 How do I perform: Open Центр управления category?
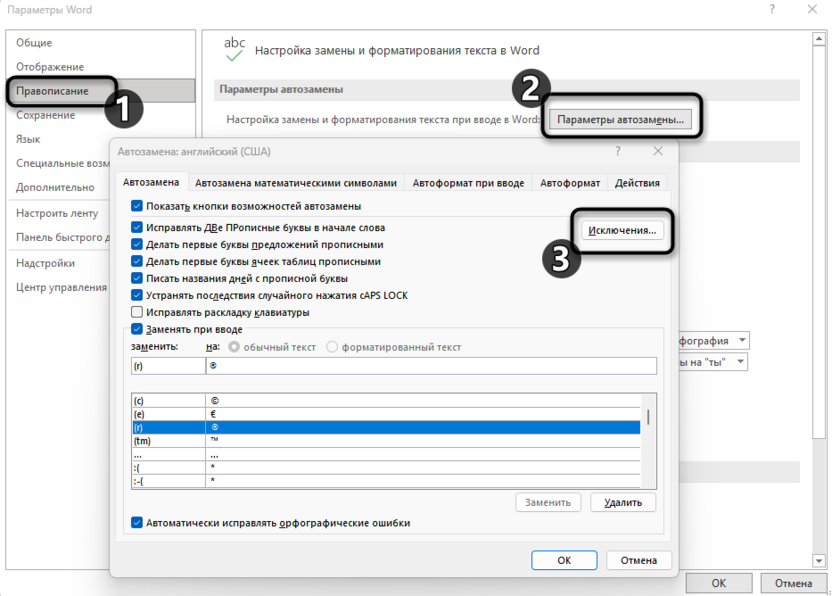[62, 287]
